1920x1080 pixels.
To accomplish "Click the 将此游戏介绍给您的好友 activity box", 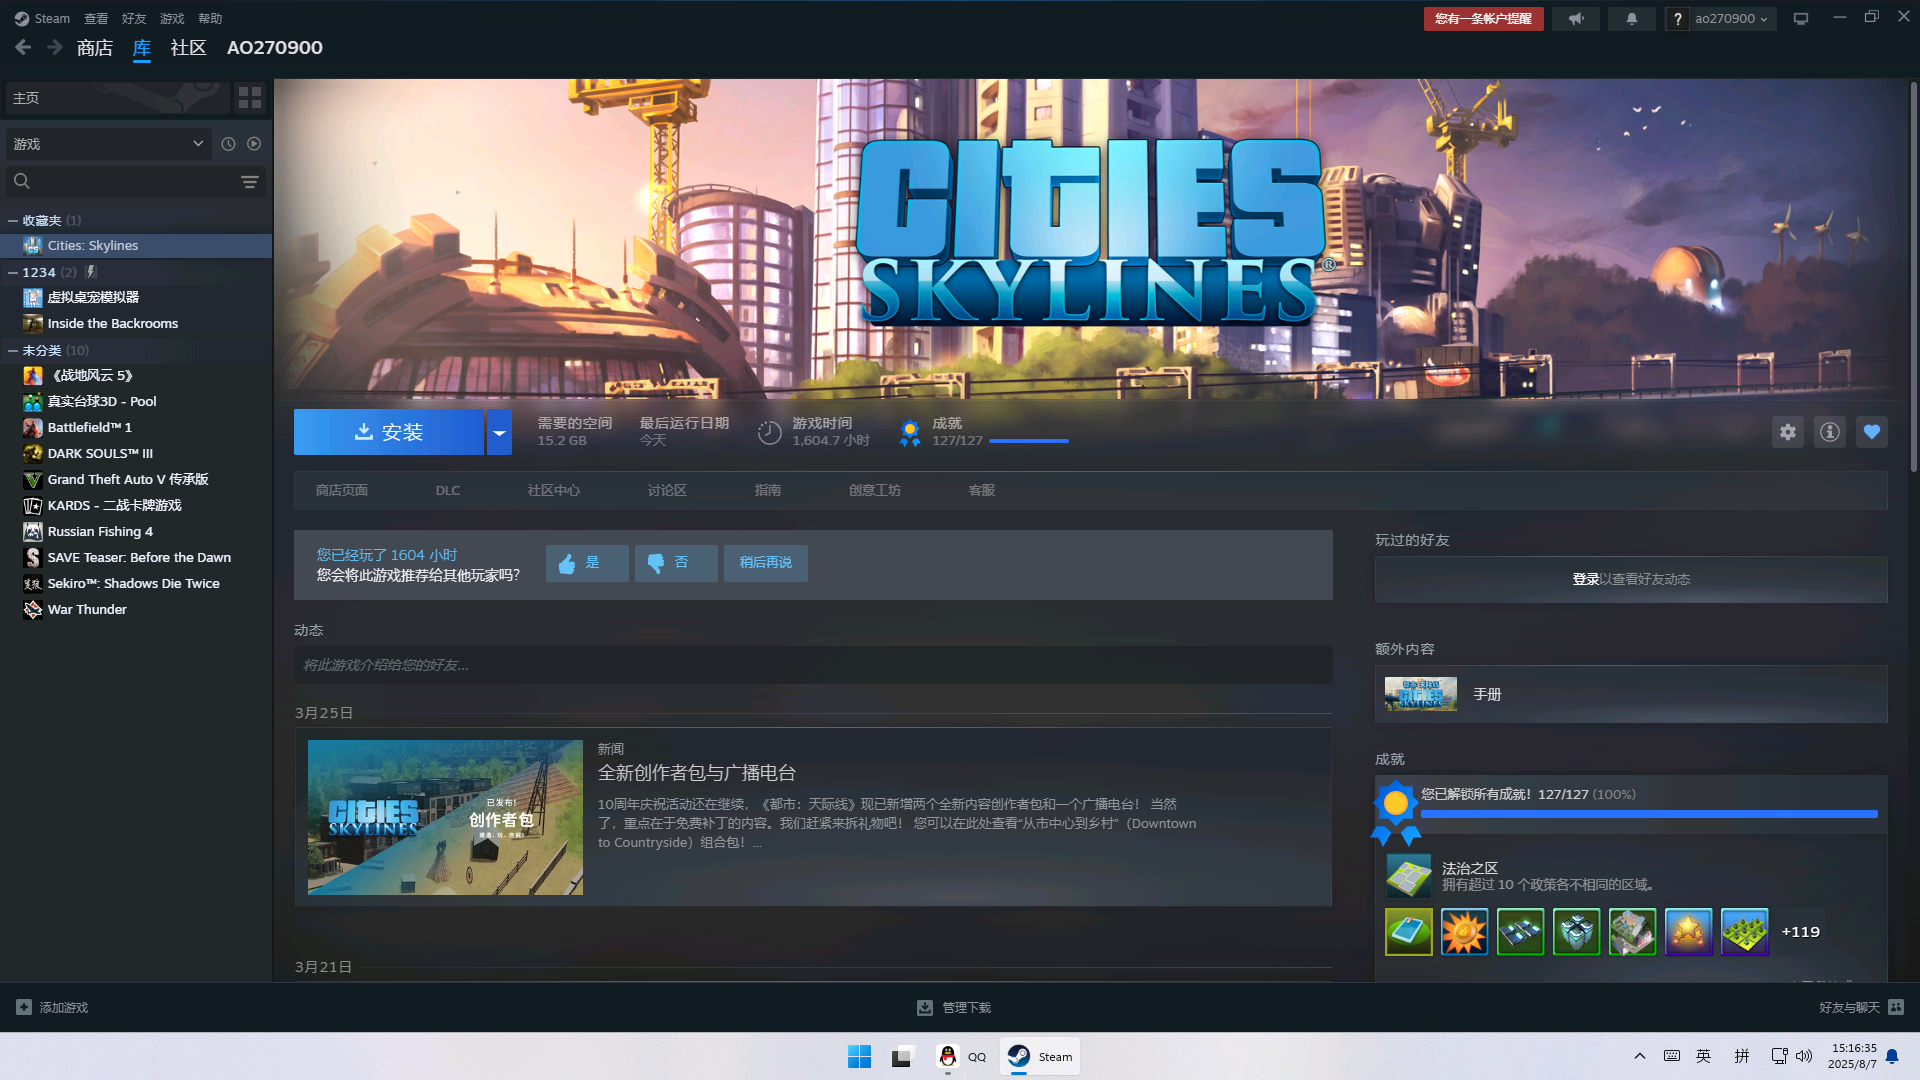I will (812, 666).
